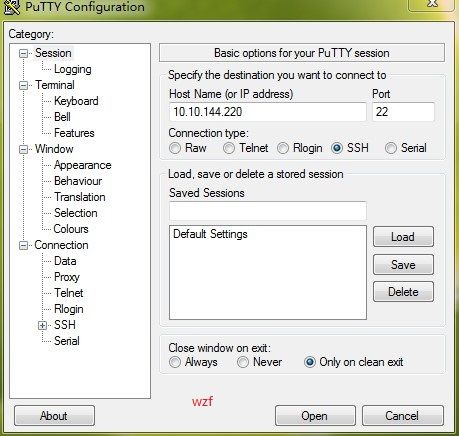
Task: Open the Bell settings category
Action: click(x=62, y=117)
